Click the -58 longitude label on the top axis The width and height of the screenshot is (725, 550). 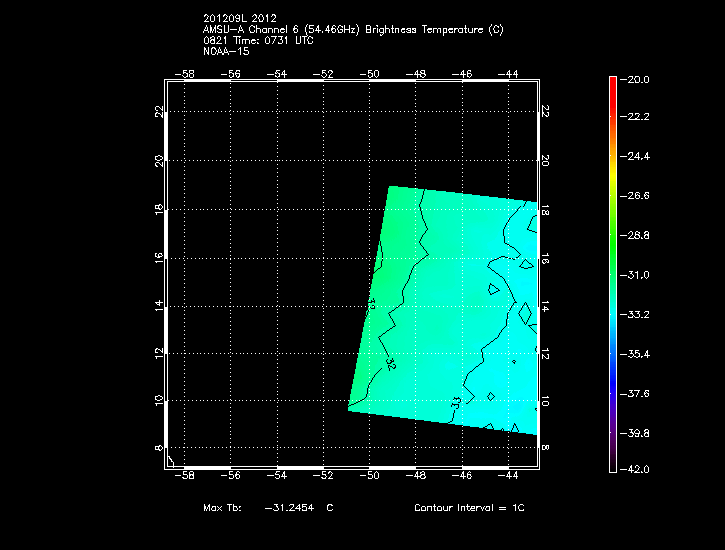185,74
